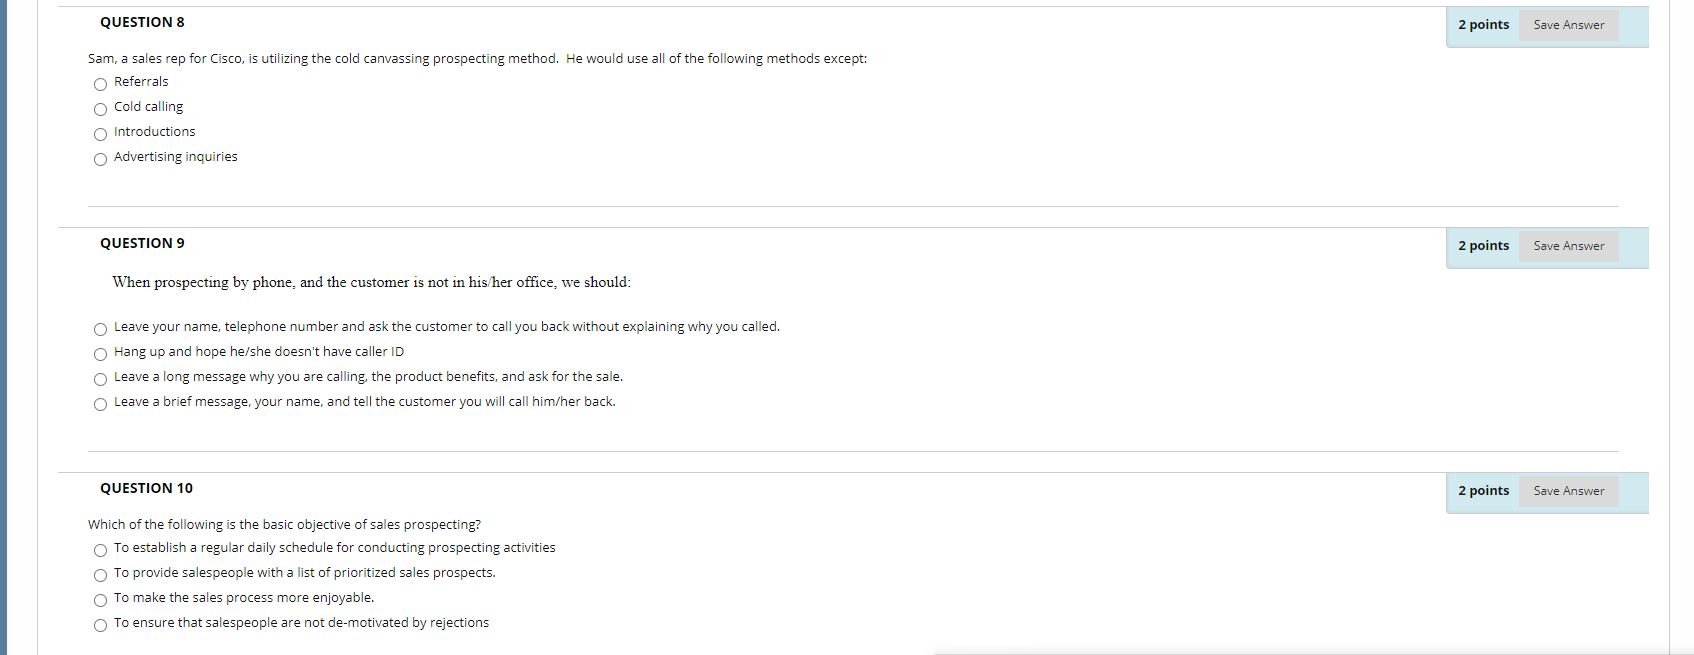Click the QUESTION 8 heading
Image resolution: width=1694 pixels, height=655 pixels.
142,21
